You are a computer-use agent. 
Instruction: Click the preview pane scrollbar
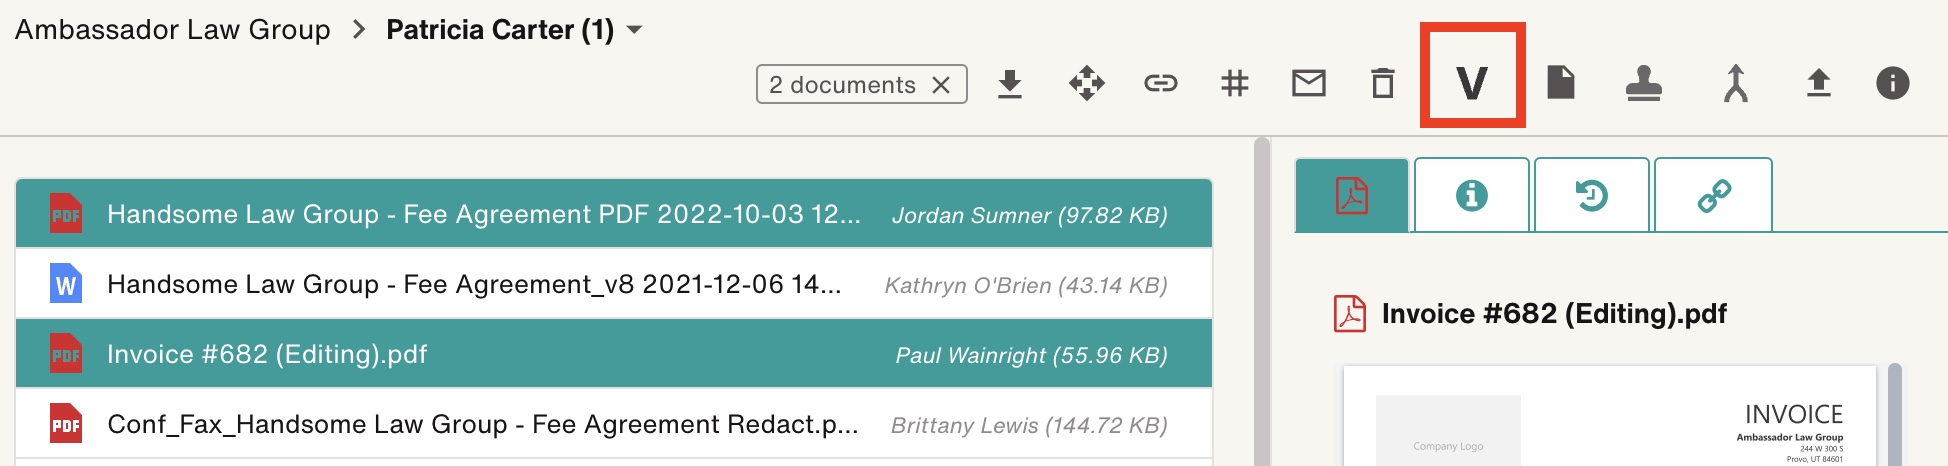[1894, 415]
